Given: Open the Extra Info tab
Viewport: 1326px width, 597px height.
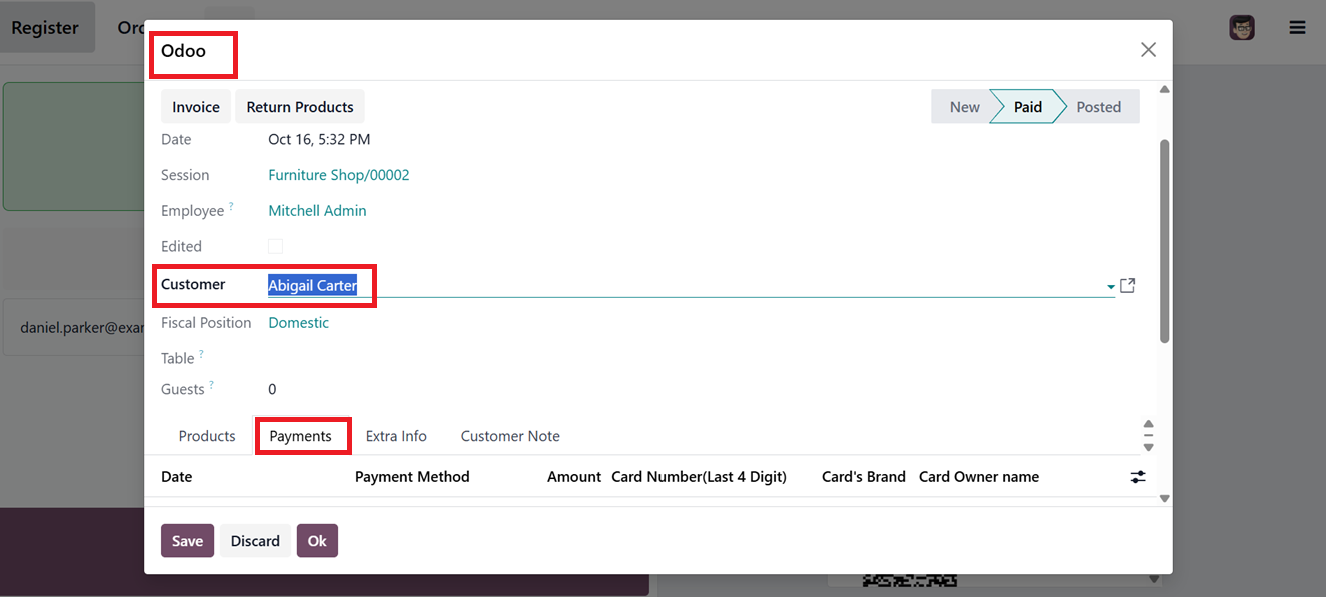Looking at the screenshot, I should pos(396,436).
